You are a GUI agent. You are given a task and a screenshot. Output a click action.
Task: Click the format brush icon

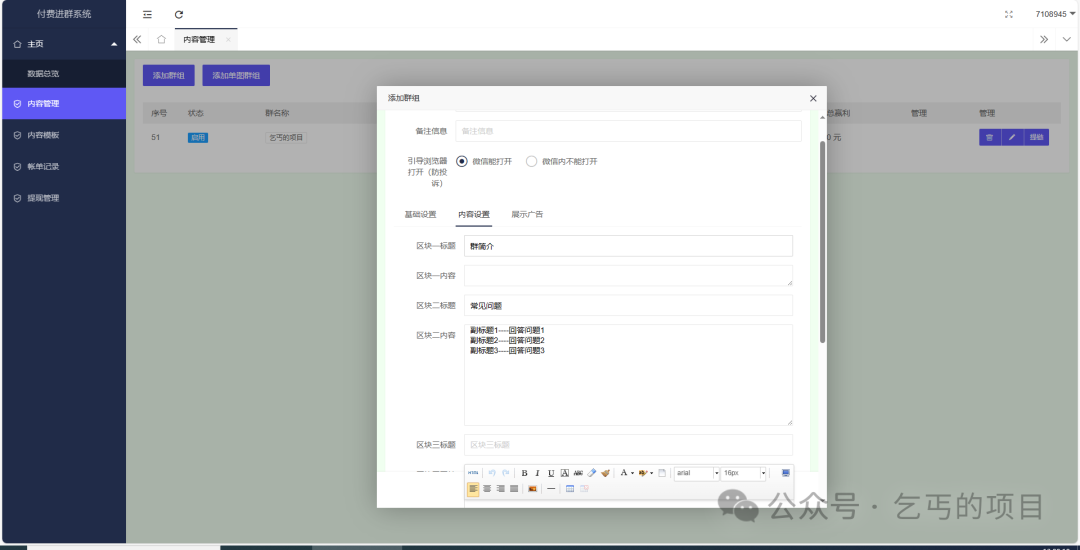click(605, 473)
